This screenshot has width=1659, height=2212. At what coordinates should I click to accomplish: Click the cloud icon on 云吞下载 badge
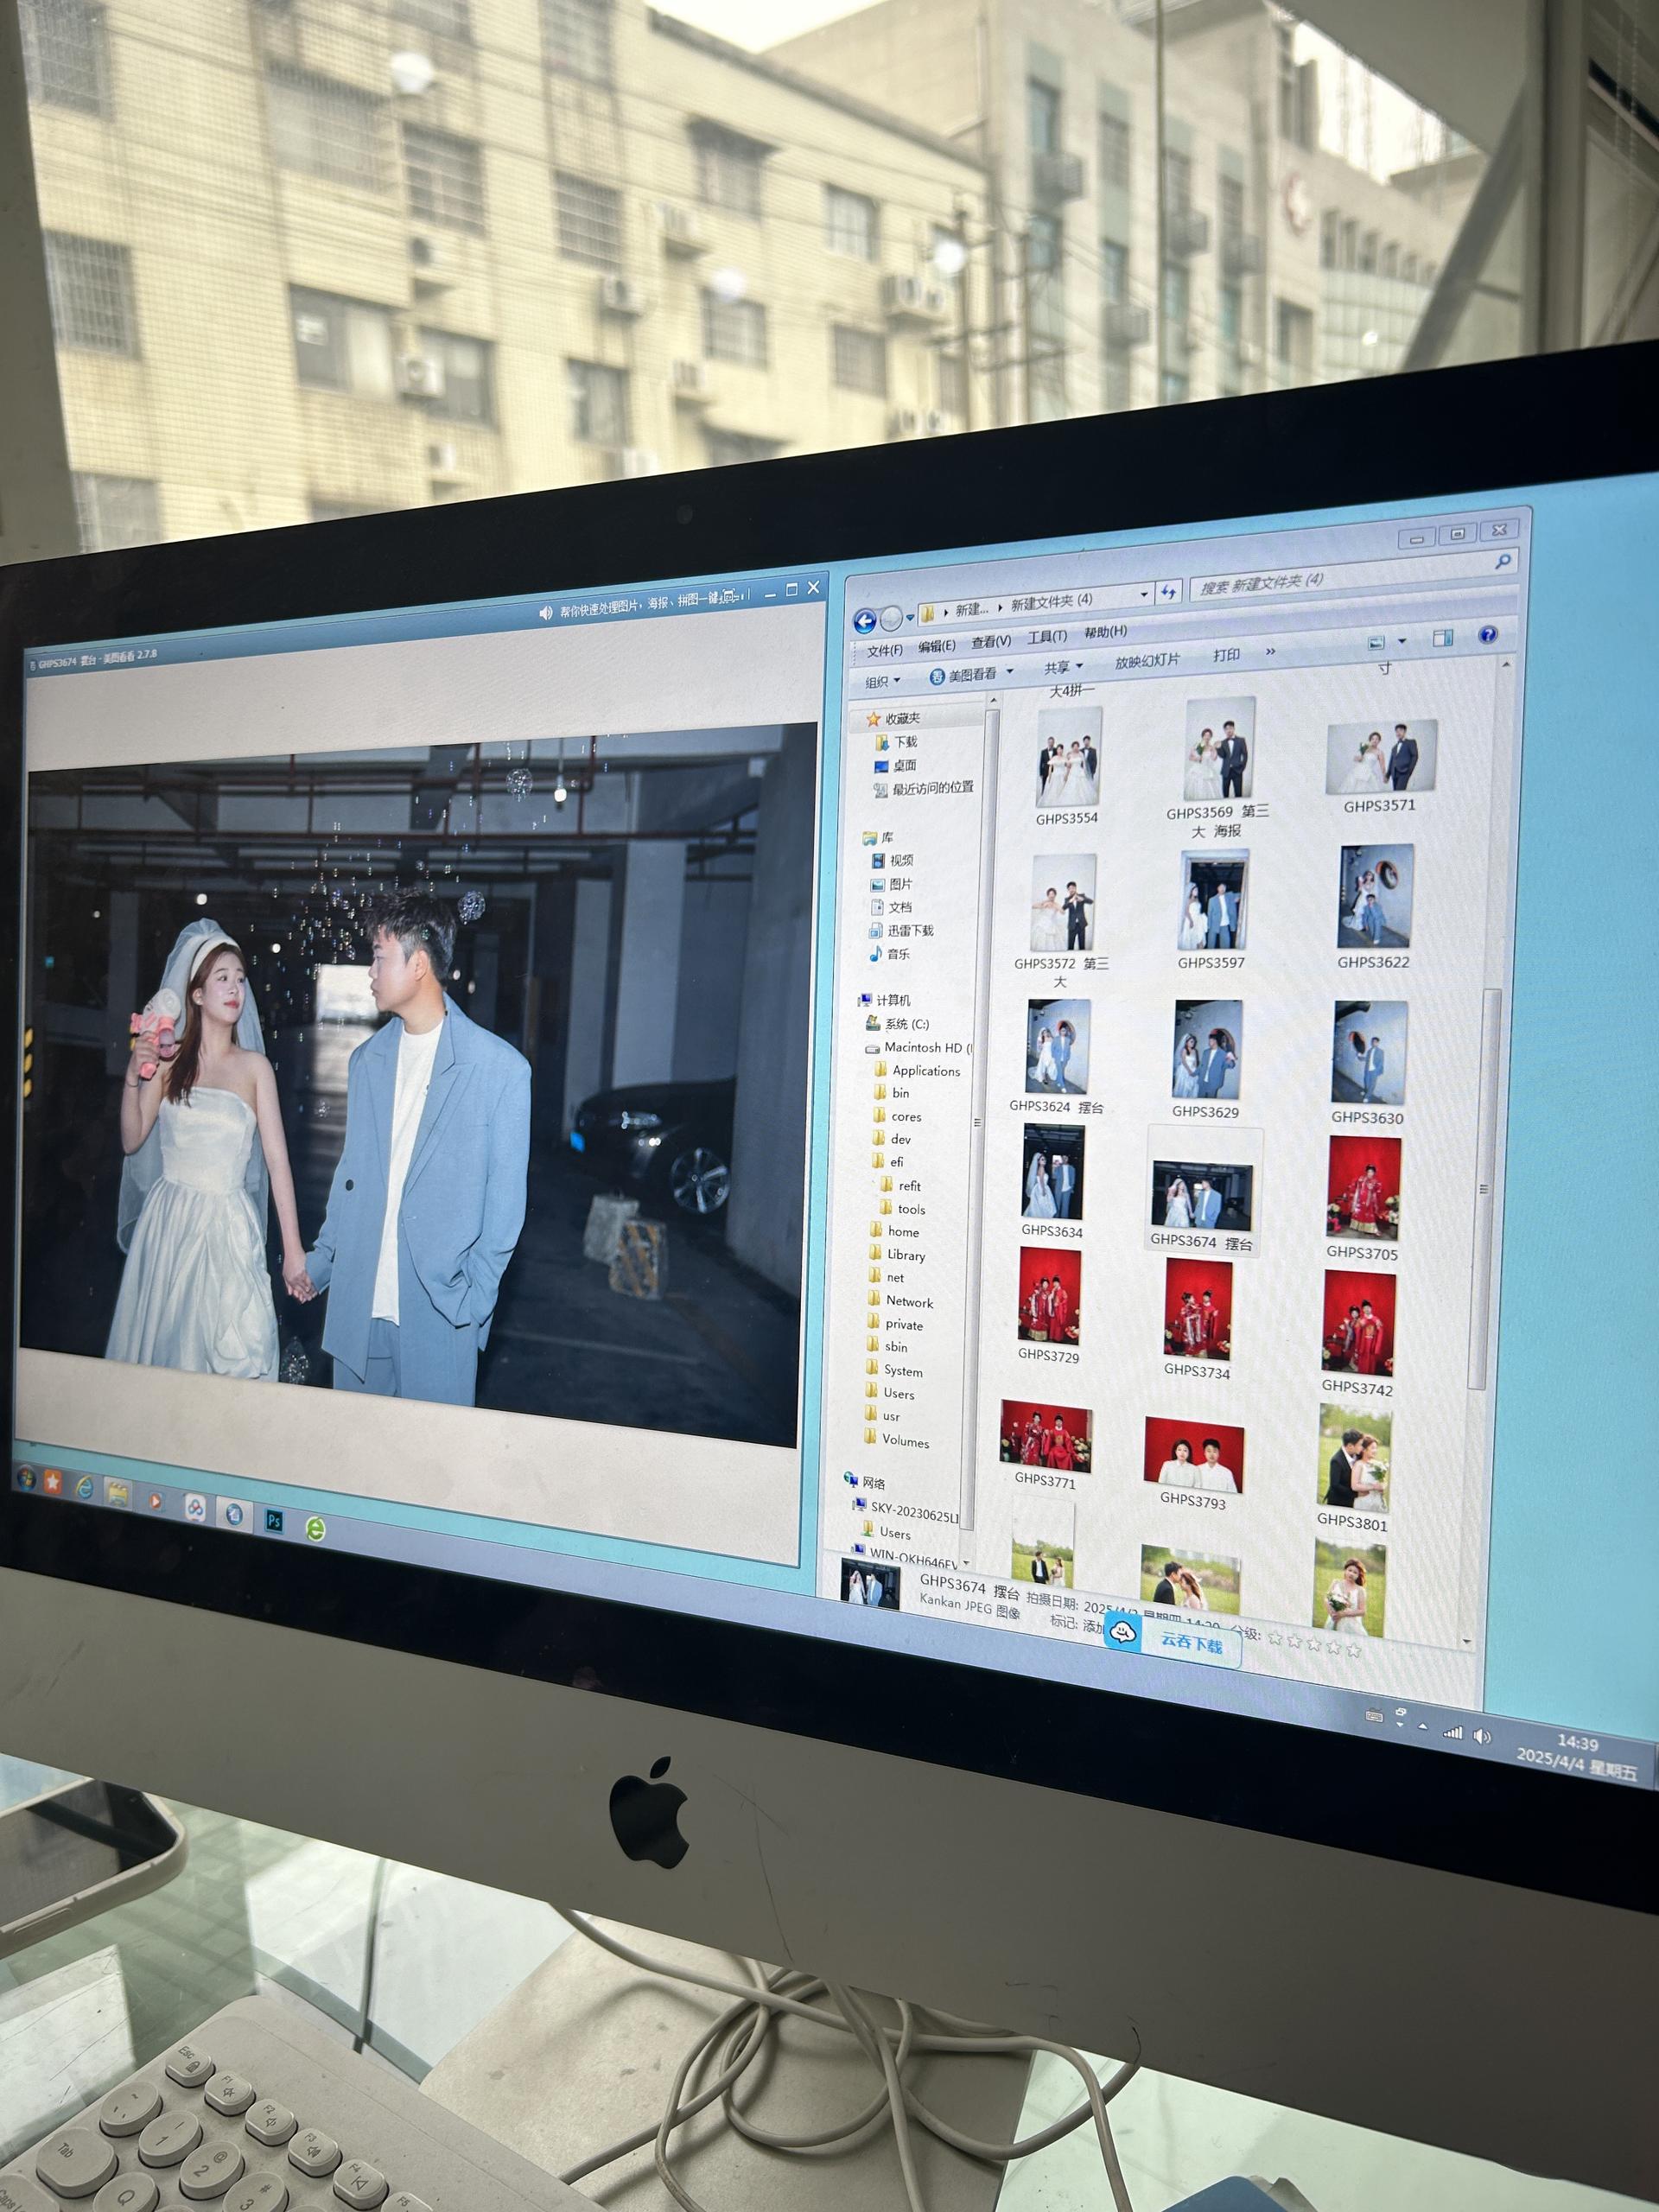pyautogui.click(x=1124, y=1633)
